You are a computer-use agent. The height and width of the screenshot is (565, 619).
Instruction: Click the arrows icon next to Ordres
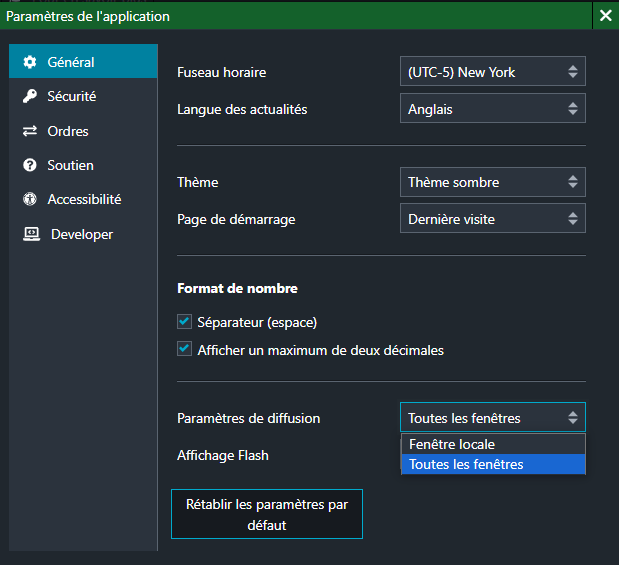[29, 131]
